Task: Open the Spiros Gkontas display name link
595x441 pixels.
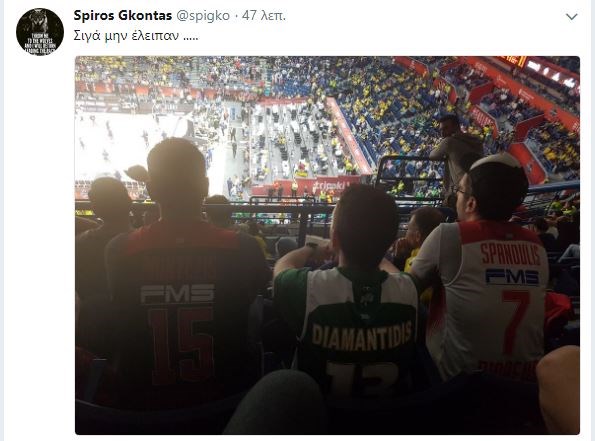Action: pyautogui.click(x=123, y=16)
